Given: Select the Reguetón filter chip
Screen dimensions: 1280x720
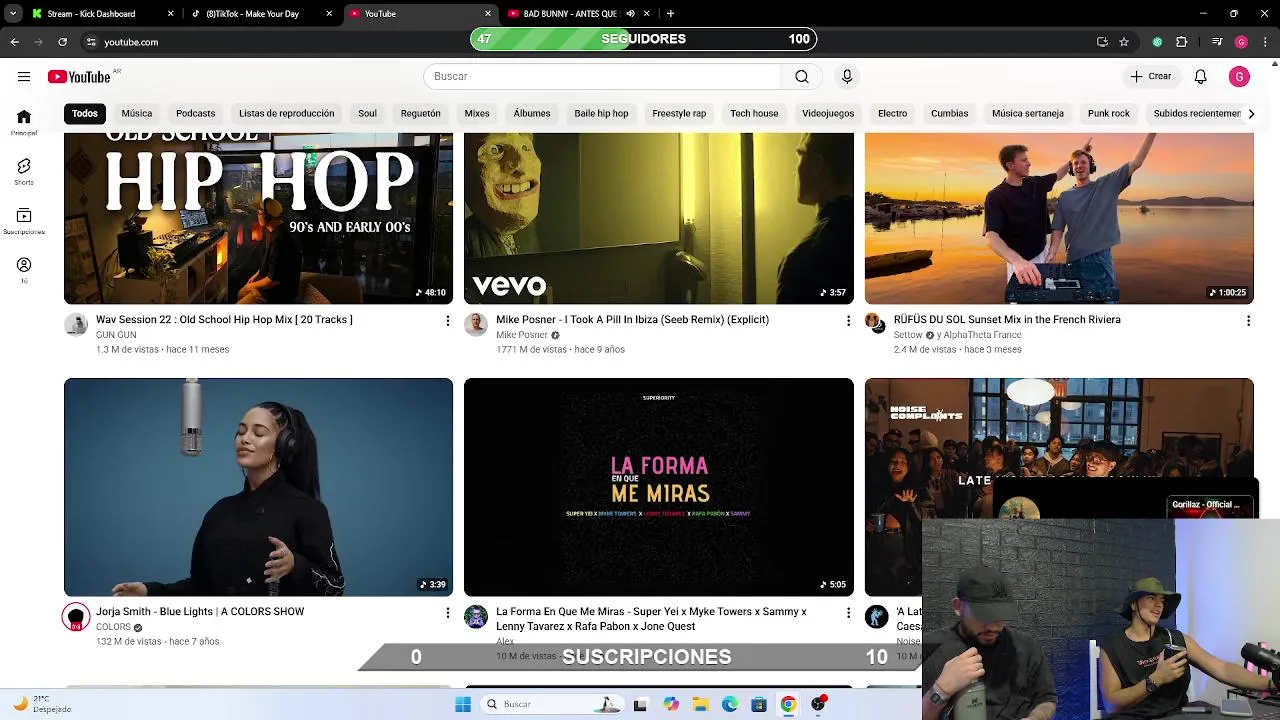Looking at the screenshot, I should pyautogui.click(x=420, y=113).
